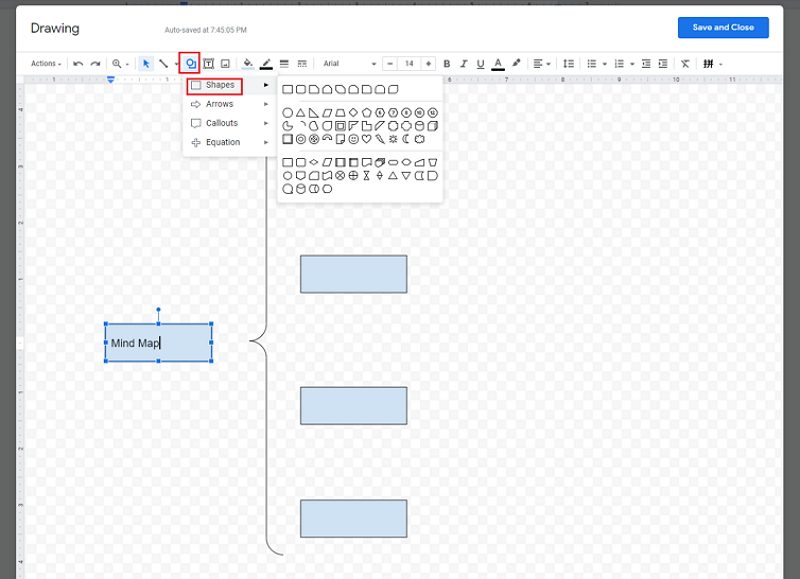Open the Actions menu
Viewport: 800px width, 579px height.
point(44,63)
